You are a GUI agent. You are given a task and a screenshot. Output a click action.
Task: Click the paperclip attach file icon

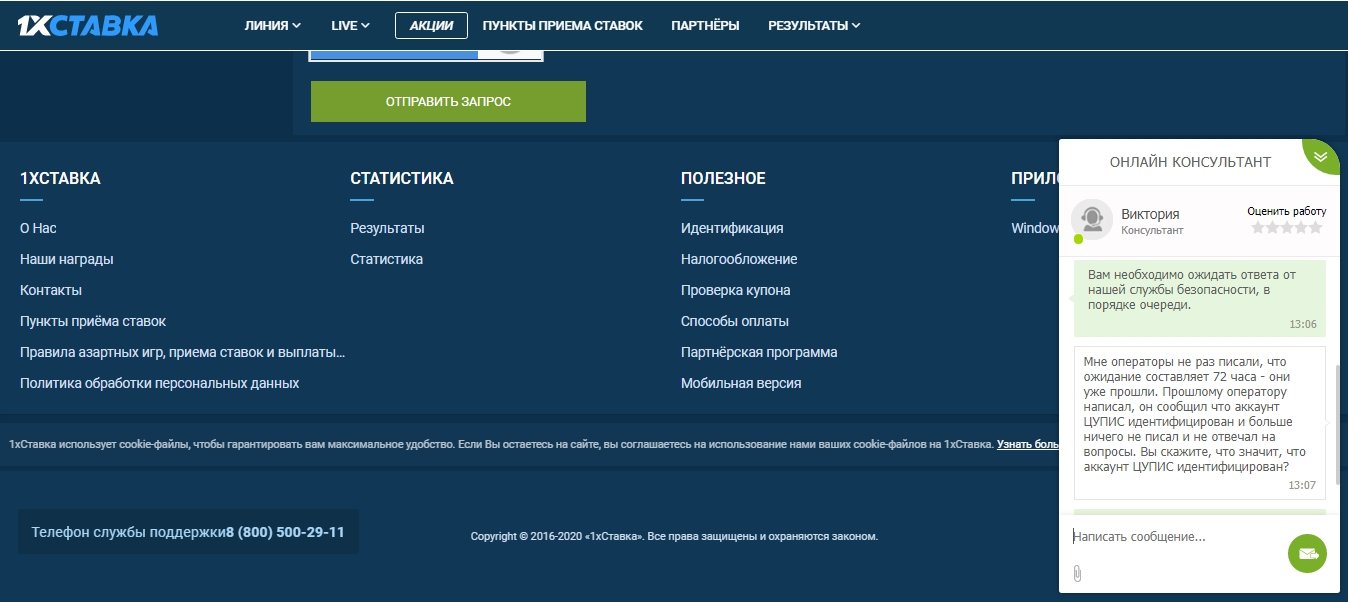pos(1077,573)
